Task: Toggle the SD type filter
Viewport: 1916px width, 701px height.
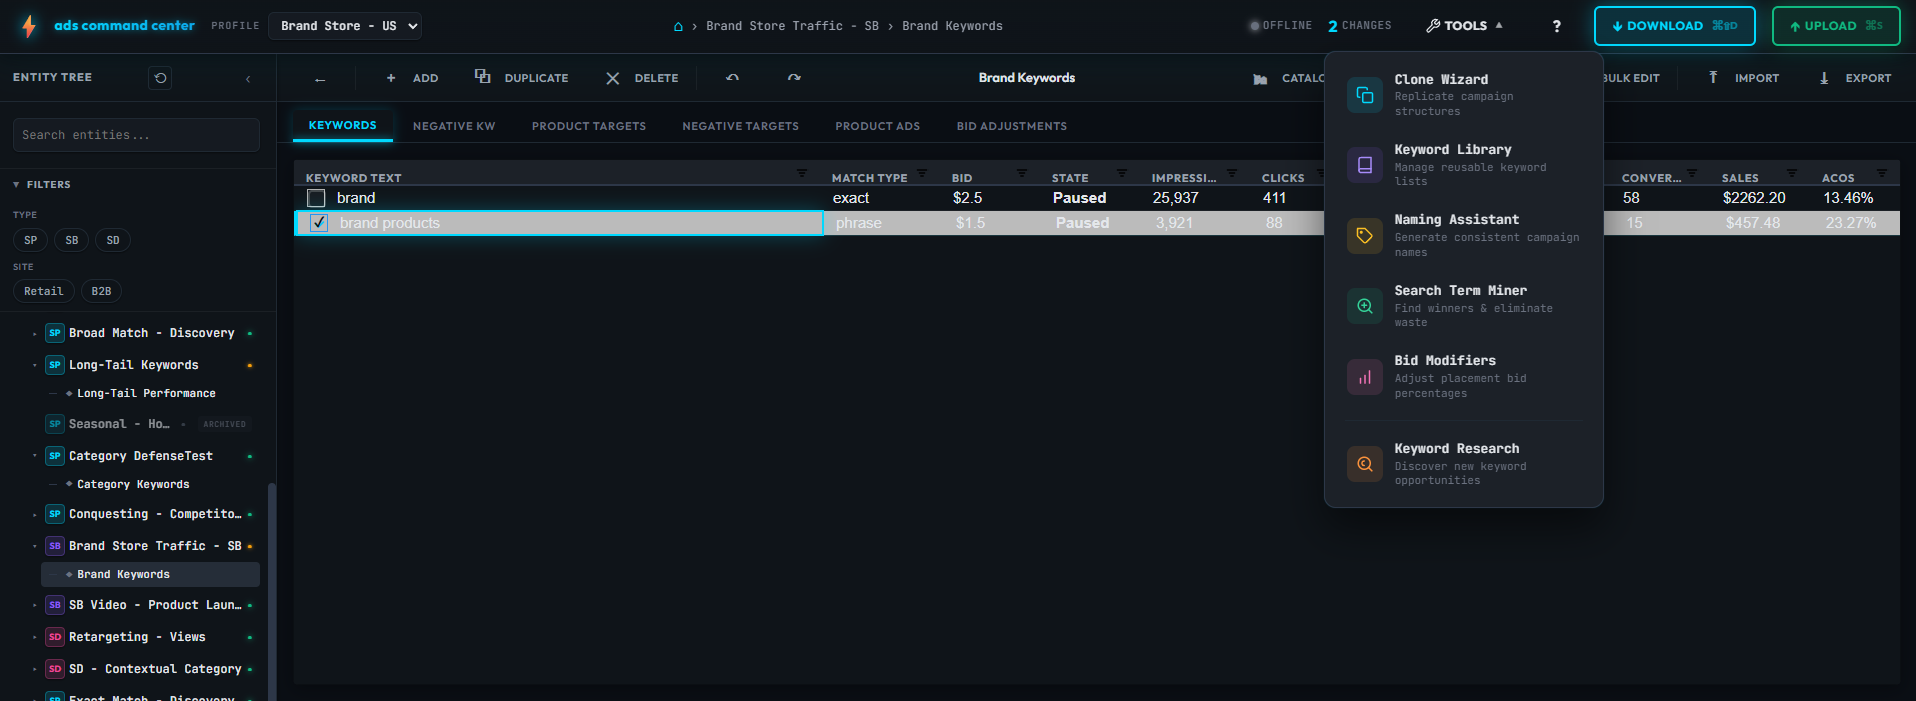Action: [x=113, y=240]
